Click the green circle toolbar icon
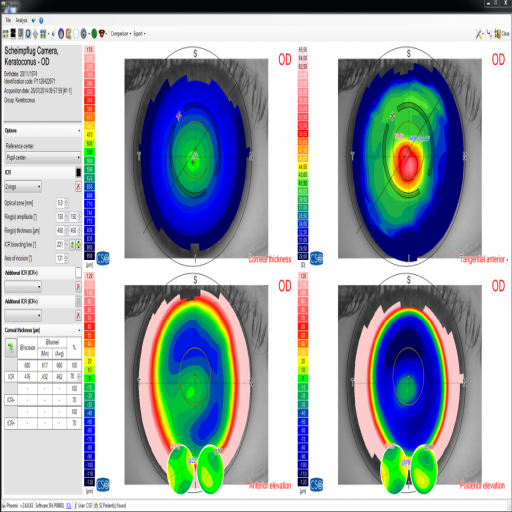 coord(94,33)
